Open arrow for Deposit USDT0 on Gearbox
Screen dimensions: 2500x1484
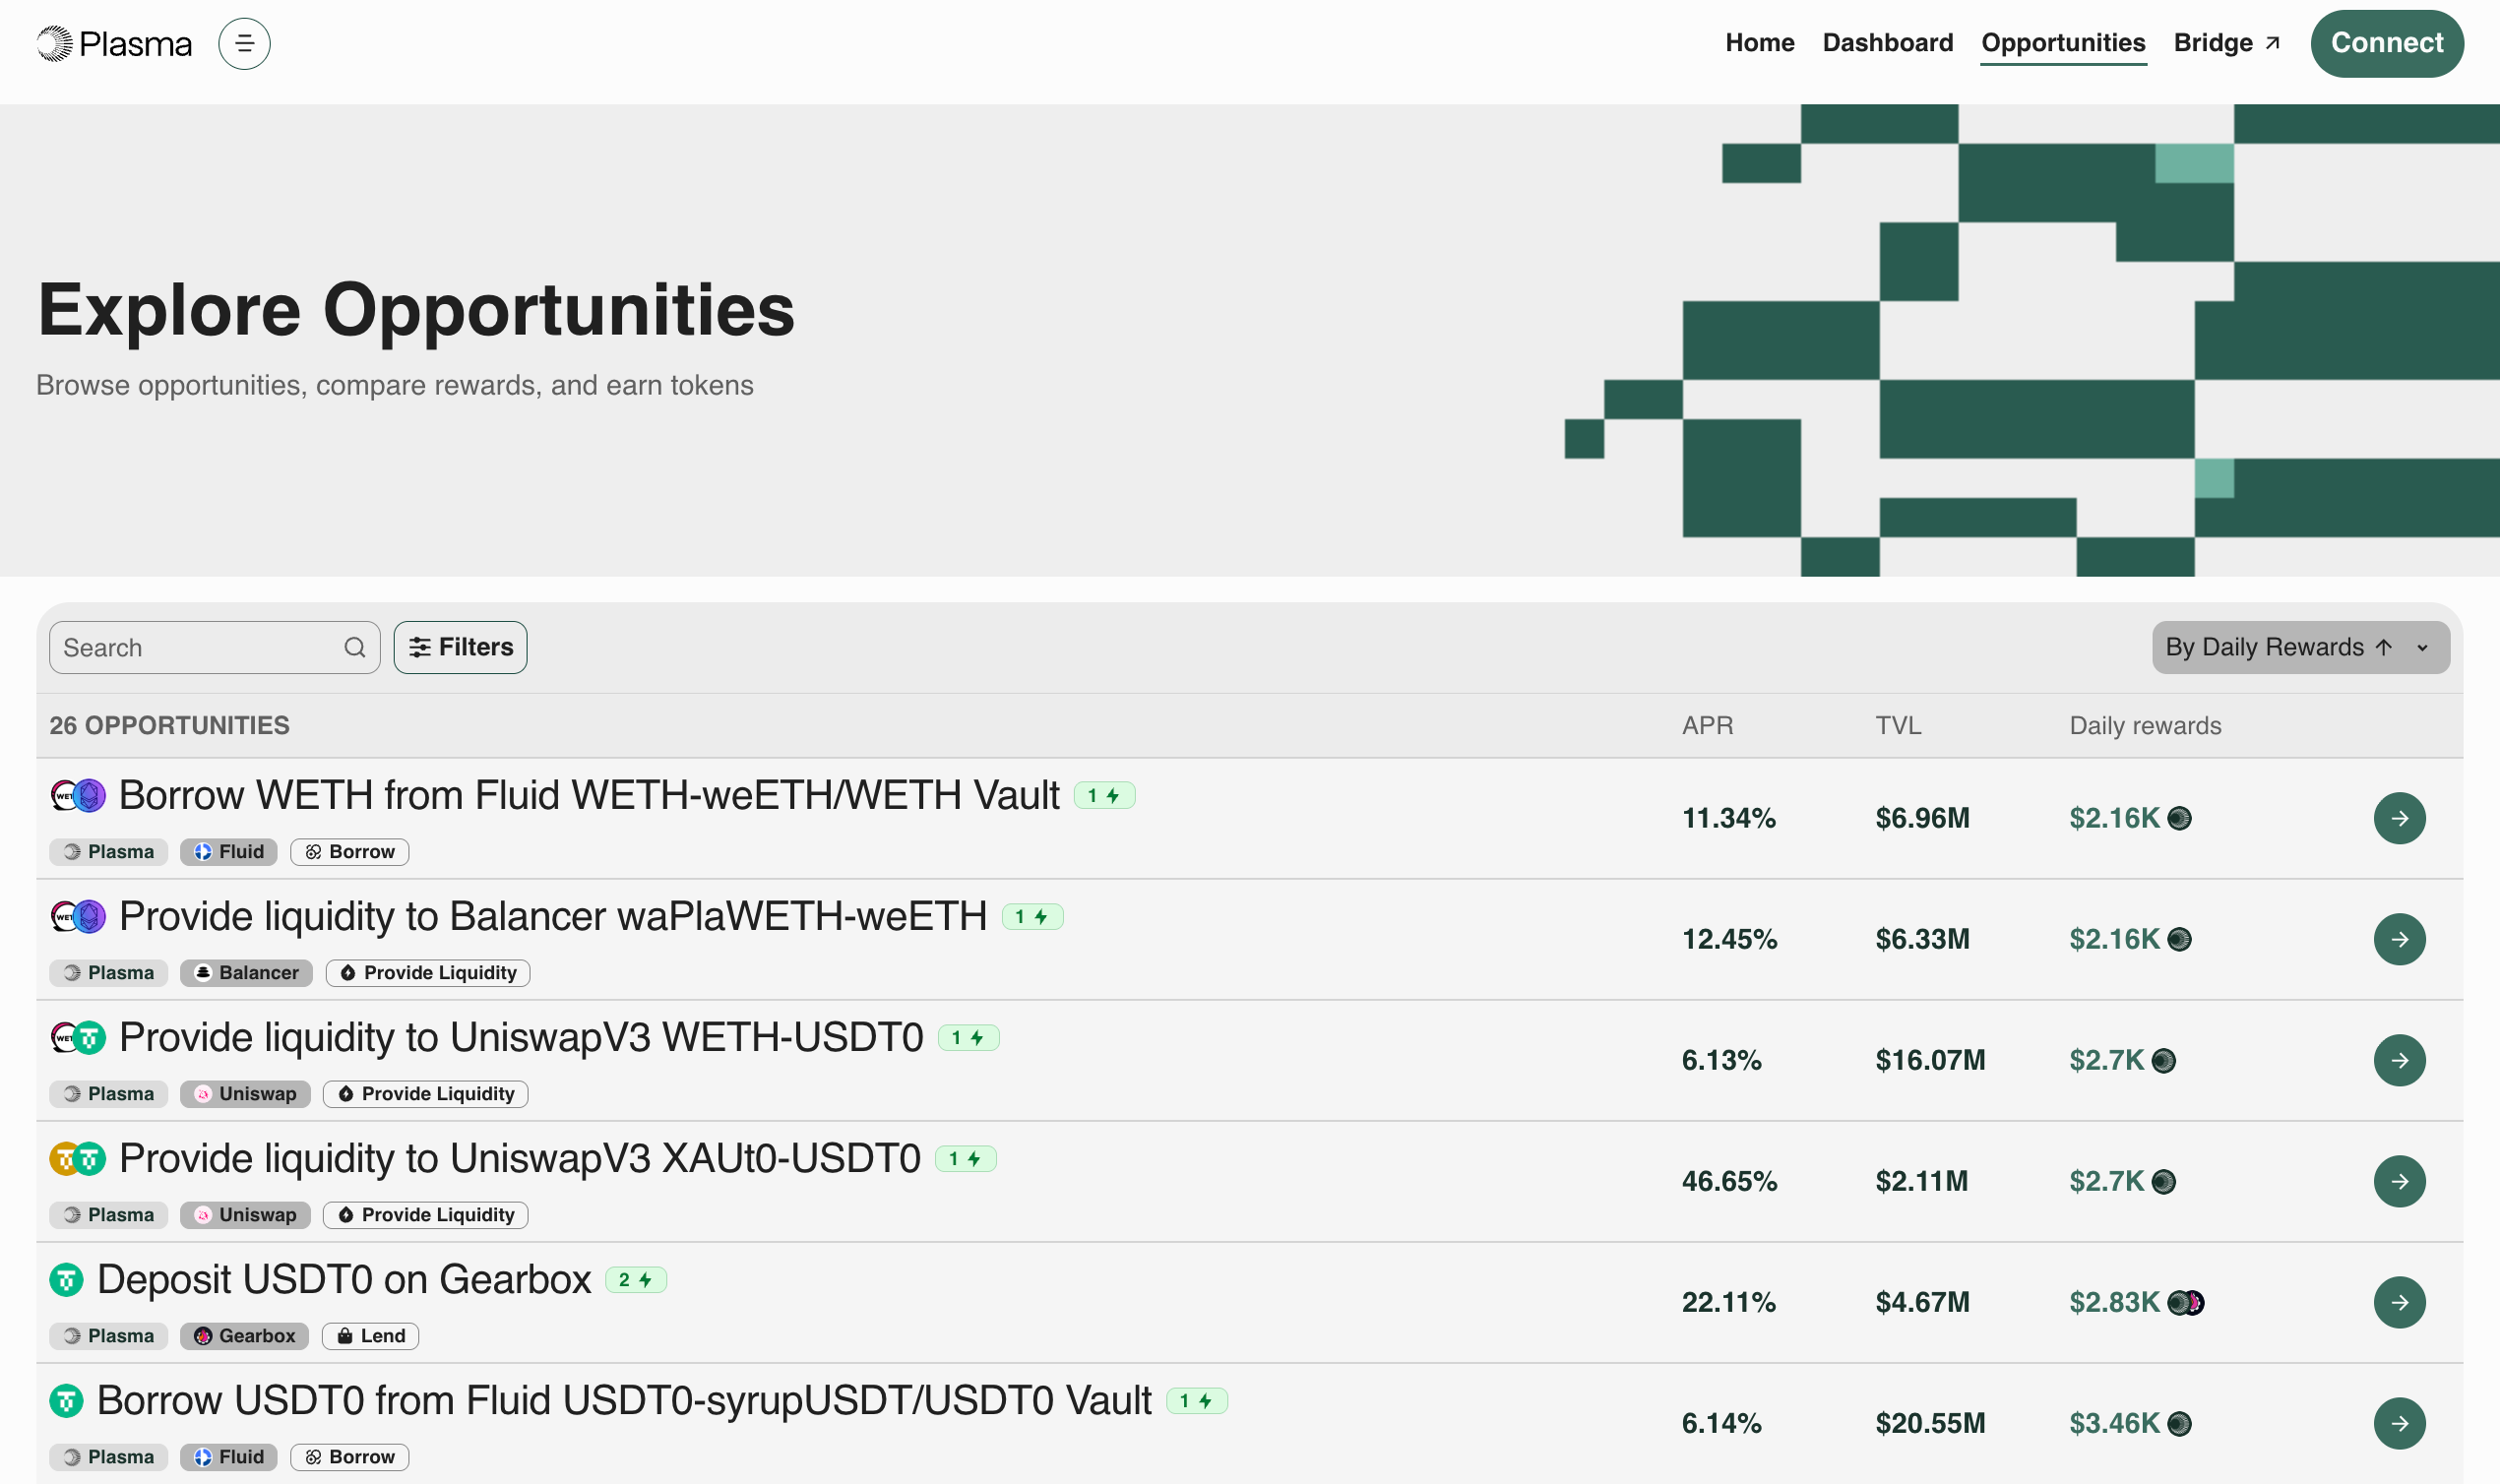click(x=2398, y=1302)
